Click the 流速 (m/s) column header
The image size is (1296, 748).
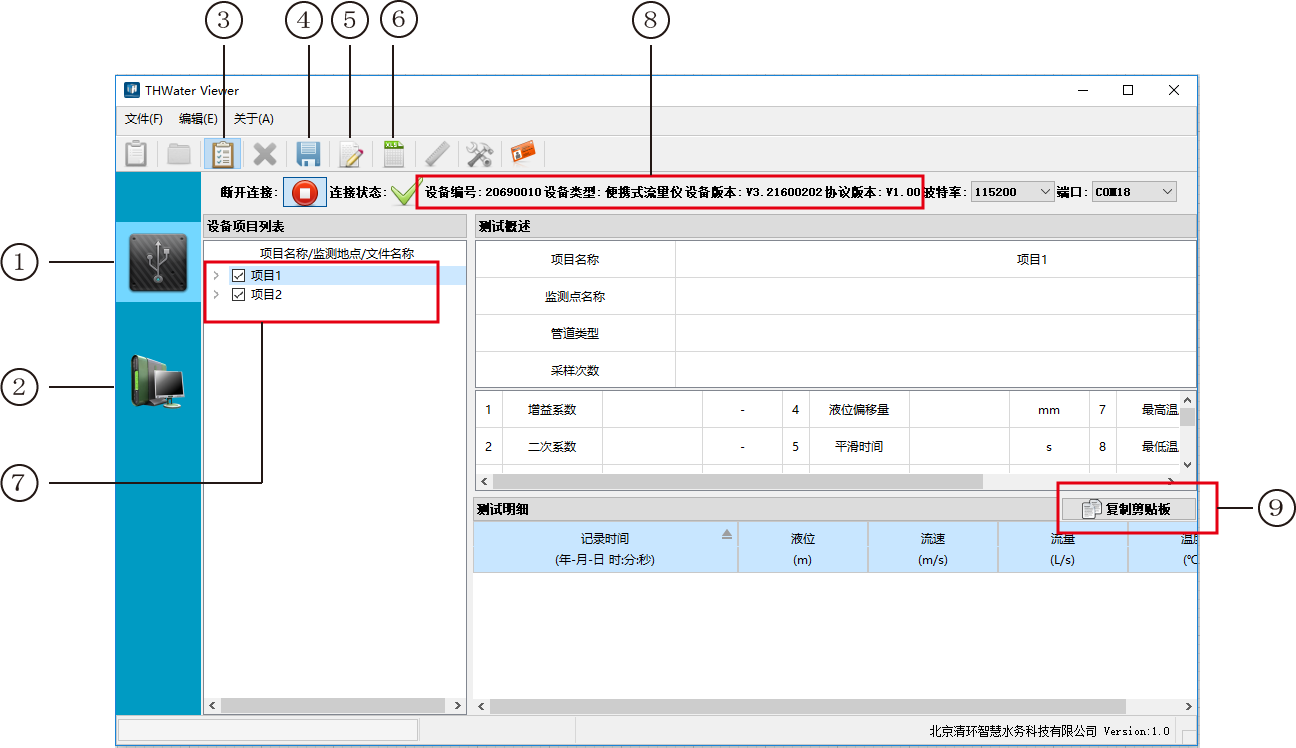tap(933, 548)
